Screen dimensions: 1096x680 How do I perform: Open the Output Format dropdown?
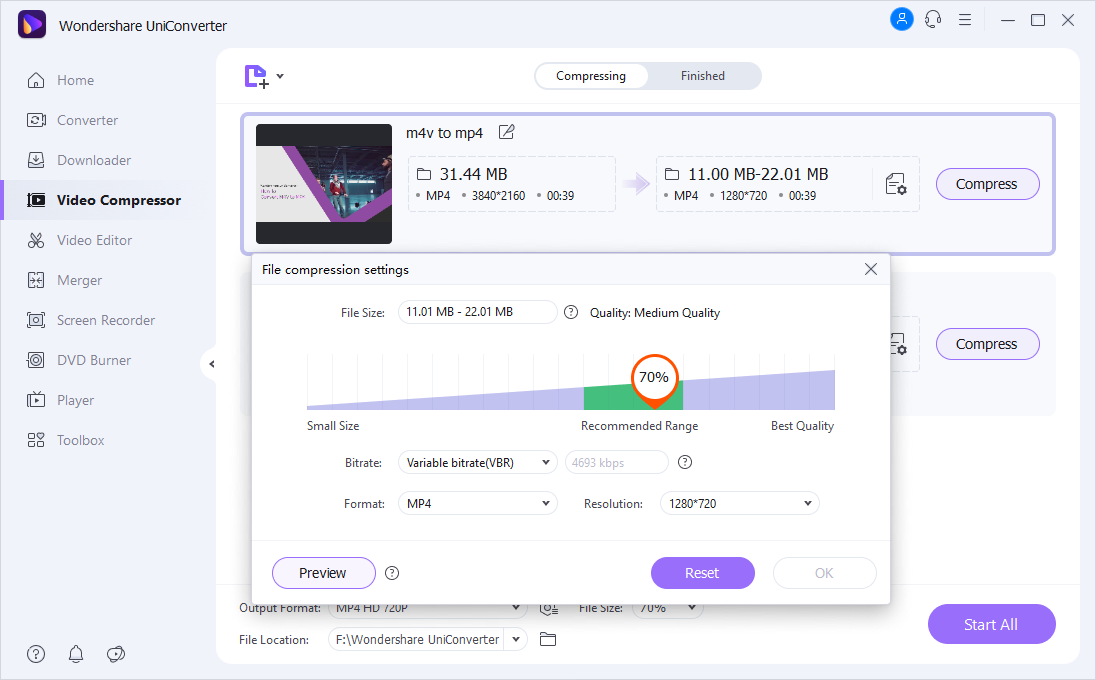(428, 608)
